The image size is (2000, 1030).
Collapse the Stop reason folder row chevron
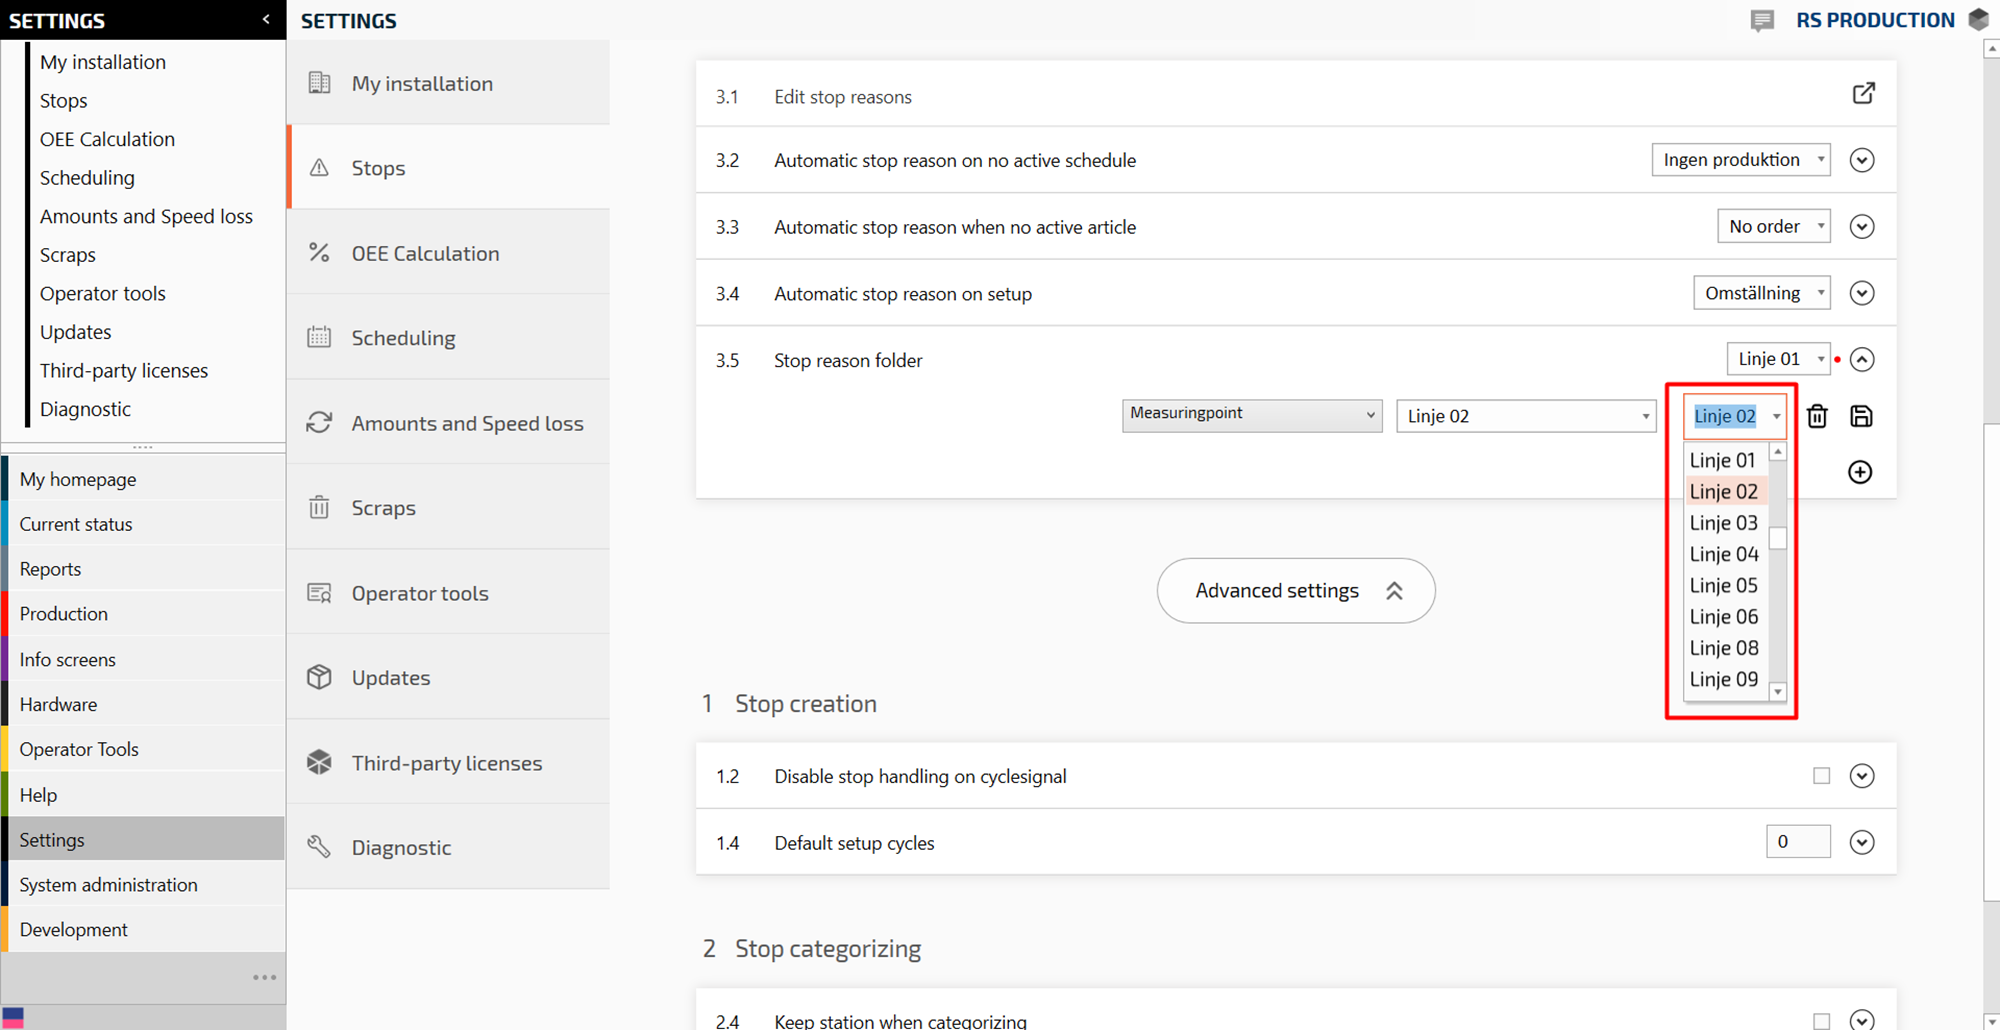point(1861,360)
